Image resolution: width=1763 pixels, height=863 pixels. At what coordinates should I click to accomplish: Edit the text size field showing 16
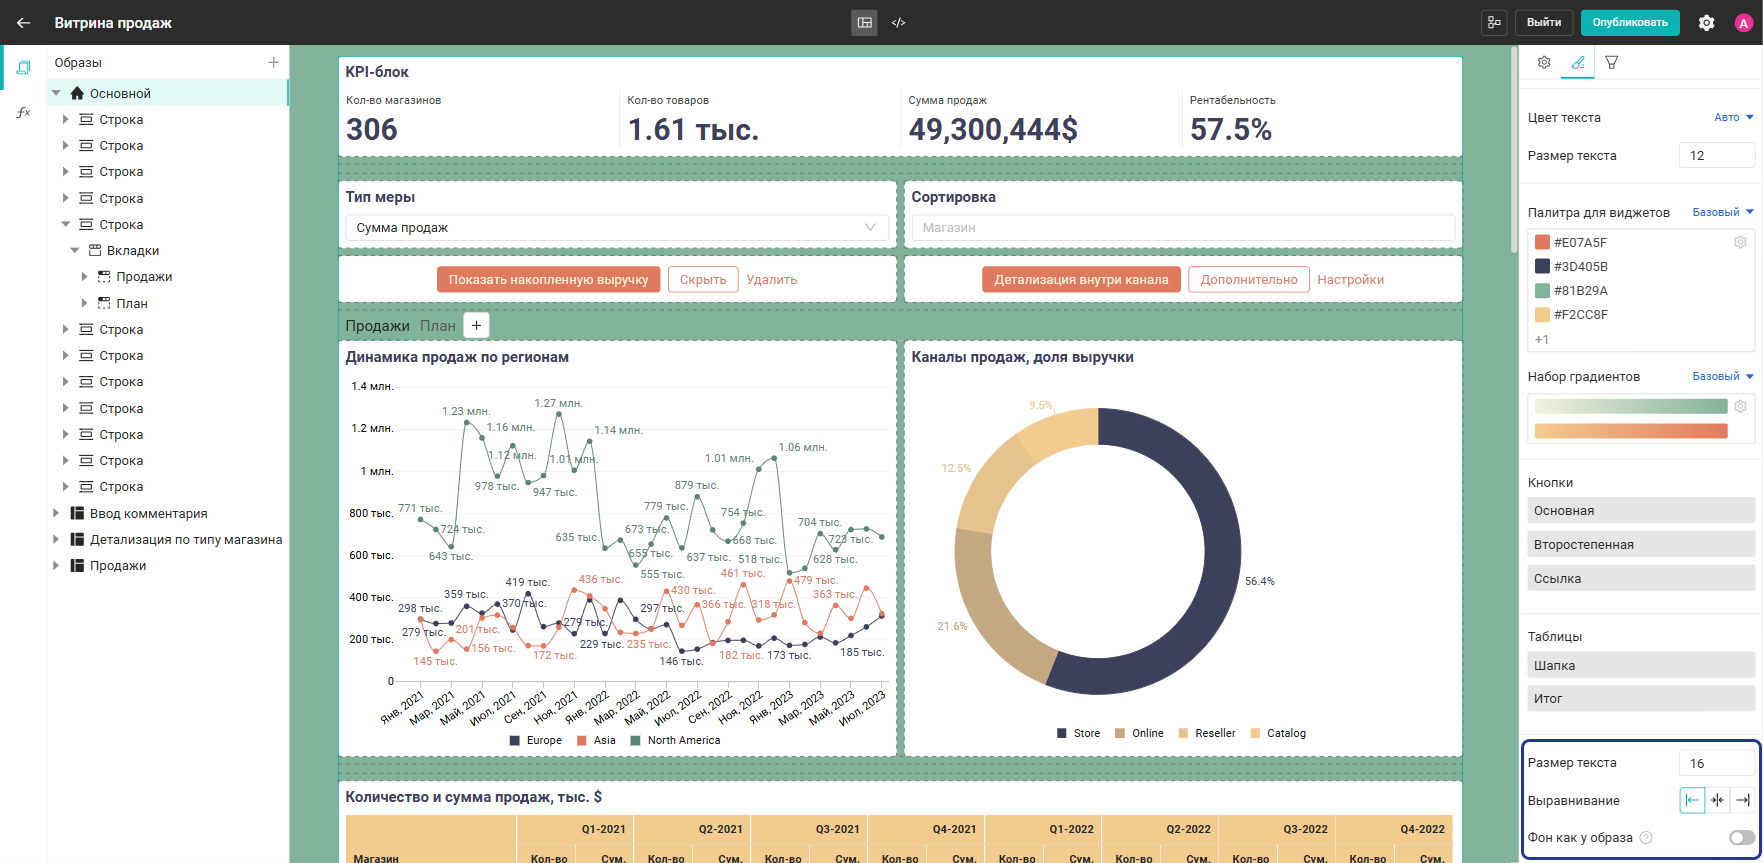1716,763
